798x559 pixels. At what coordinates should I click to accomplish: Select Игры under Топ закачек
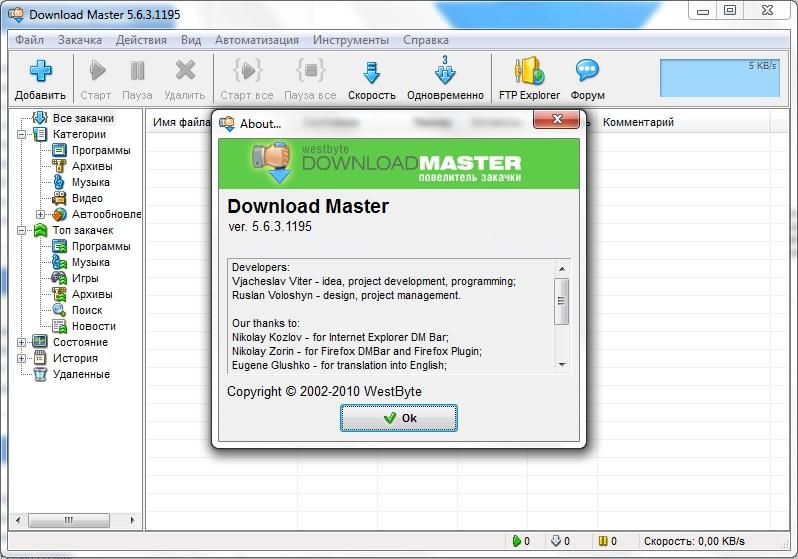[85, 278]
